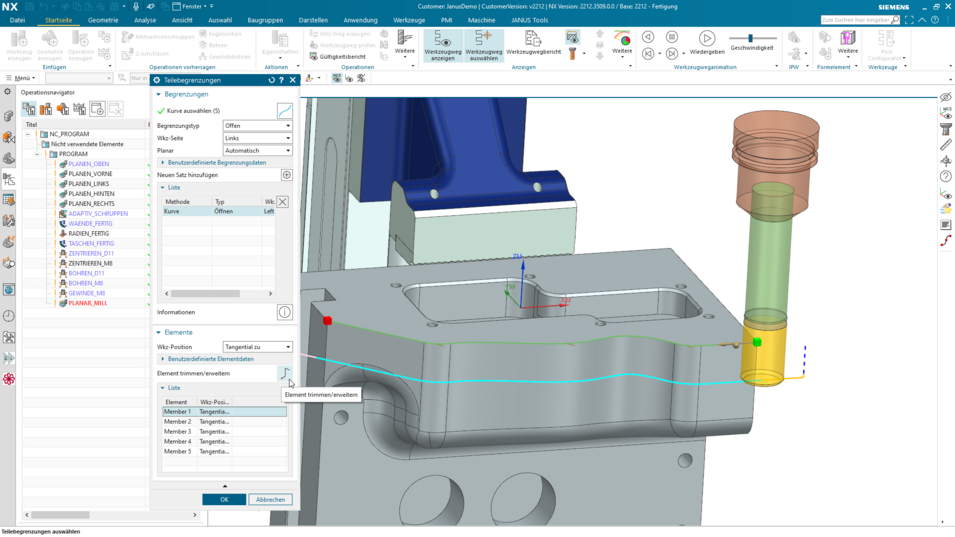
Task: Collapse the dialog with the bottom arrow
Action: pos(225,486)
